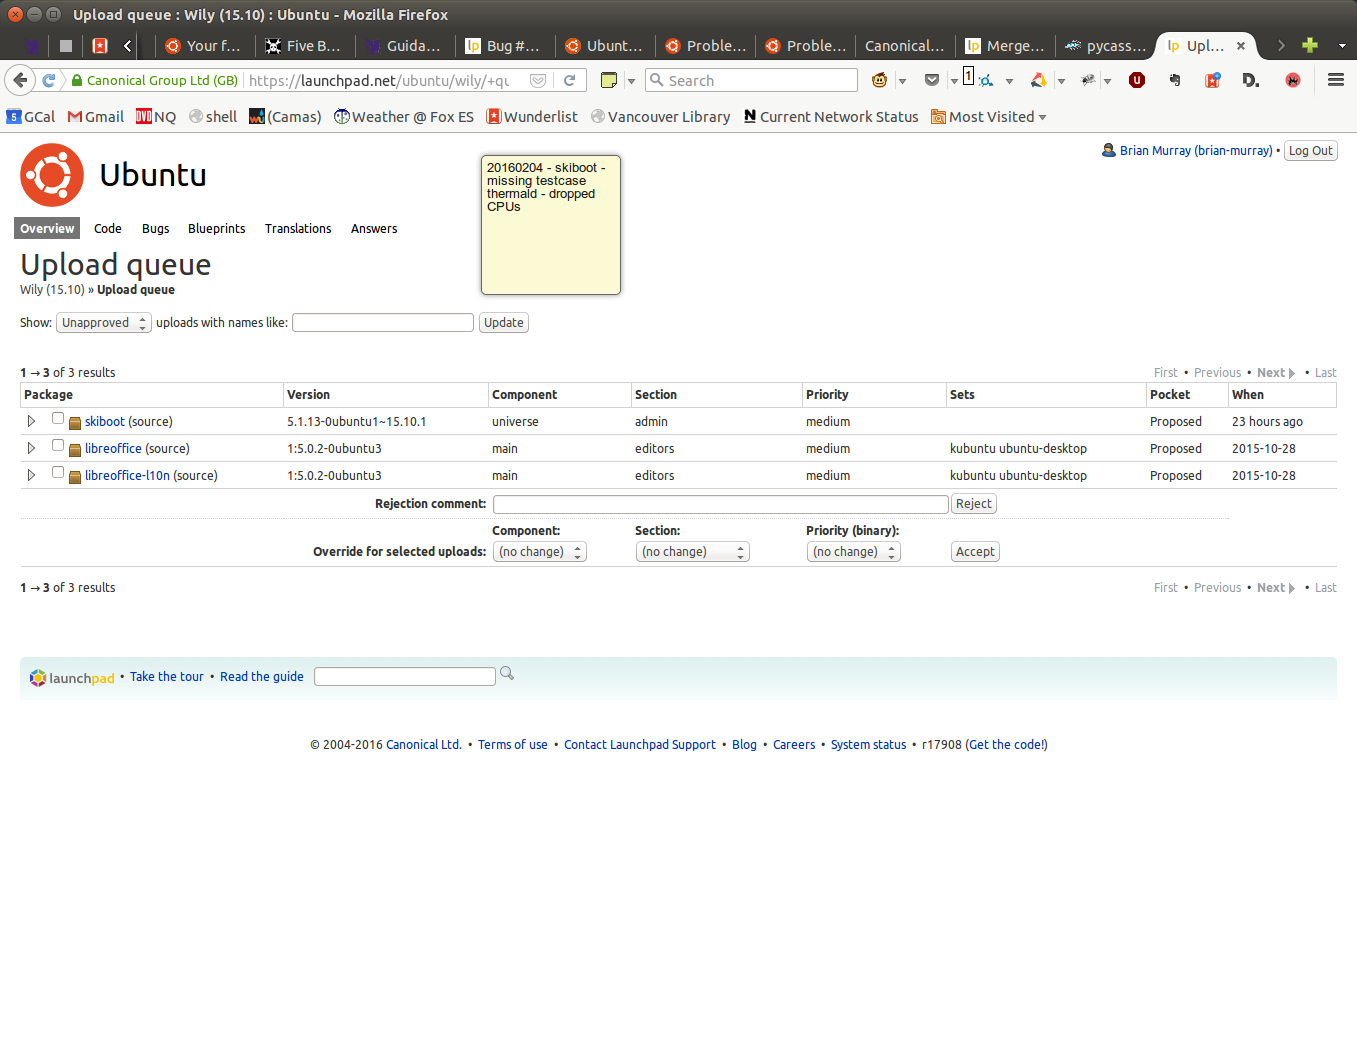Viewport: 1357px width, 1056px height.
Task: Open the Blueprints tab
Action: (216, 229)
